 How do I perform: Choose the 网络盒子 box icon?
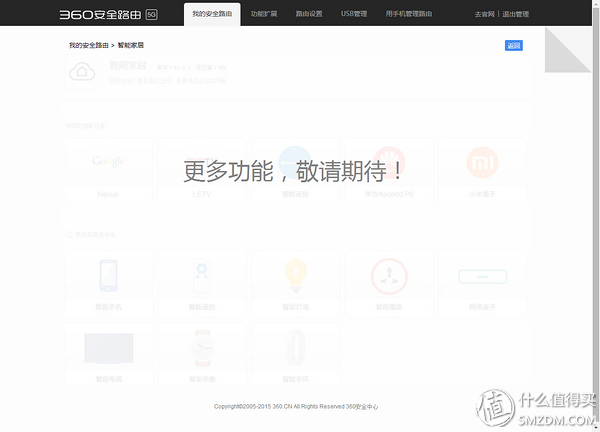pos(483,277)
